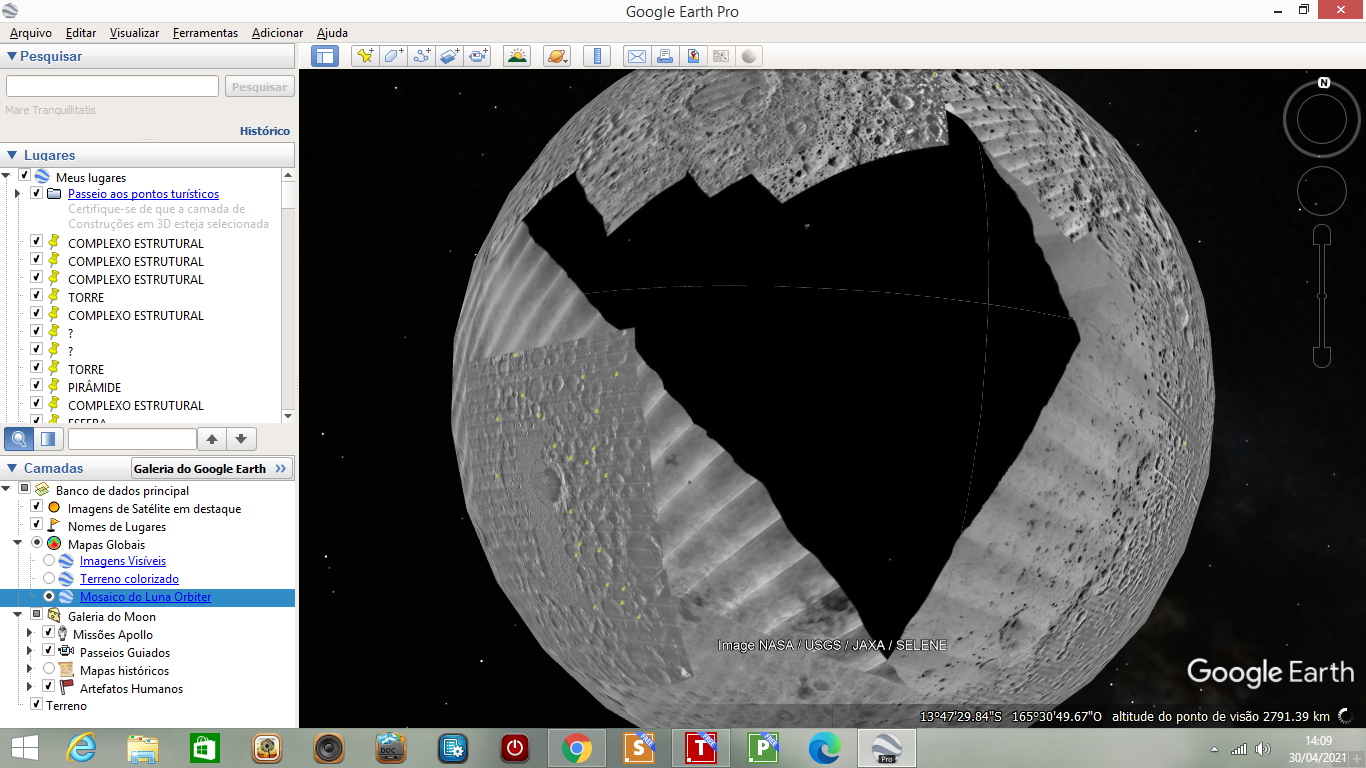Email the current view
Screen dimensions: 1366x768
pyautogui.click(x=636, y=56)
